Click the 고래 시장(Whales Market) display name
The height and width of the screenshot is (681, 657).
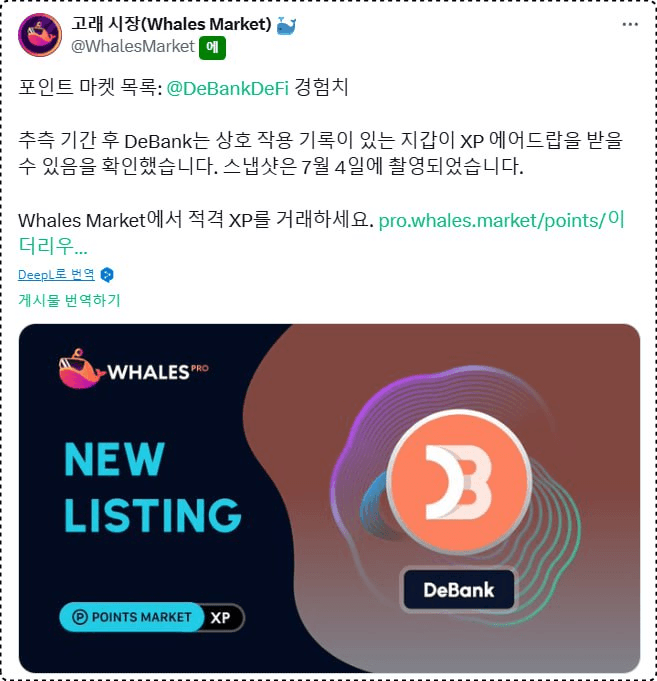171,24
